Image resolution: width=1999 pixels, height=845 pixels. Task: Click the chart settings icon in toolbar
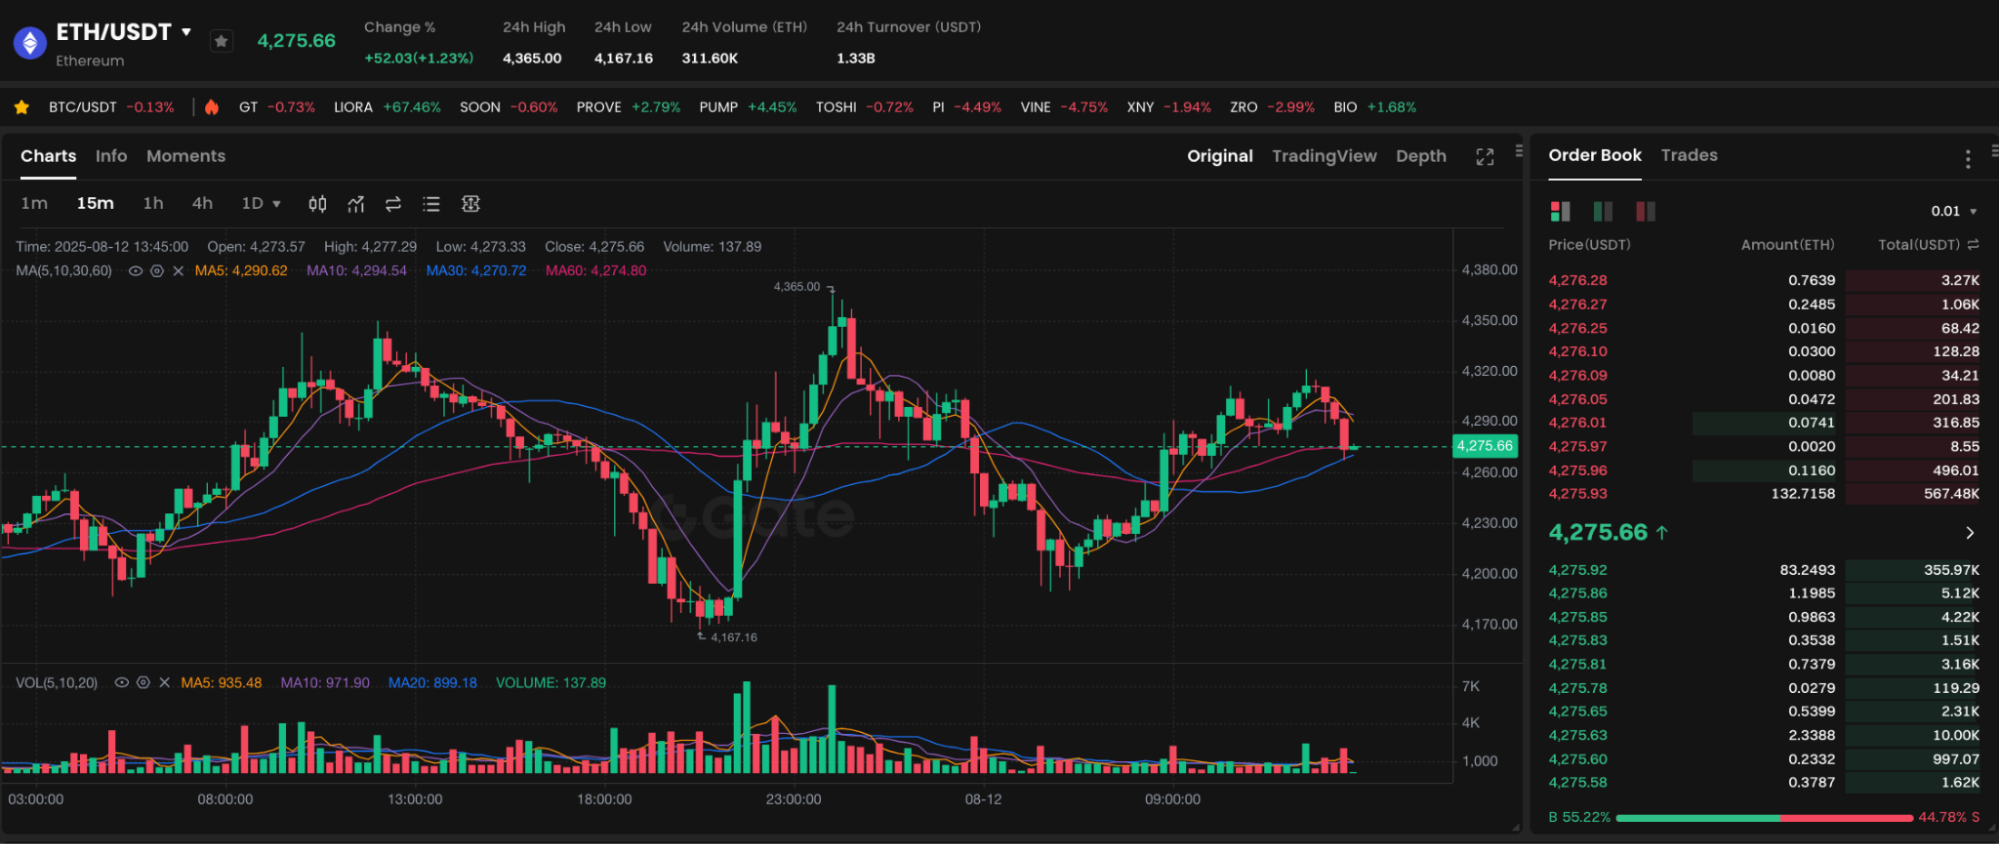(x=470, y=204)
